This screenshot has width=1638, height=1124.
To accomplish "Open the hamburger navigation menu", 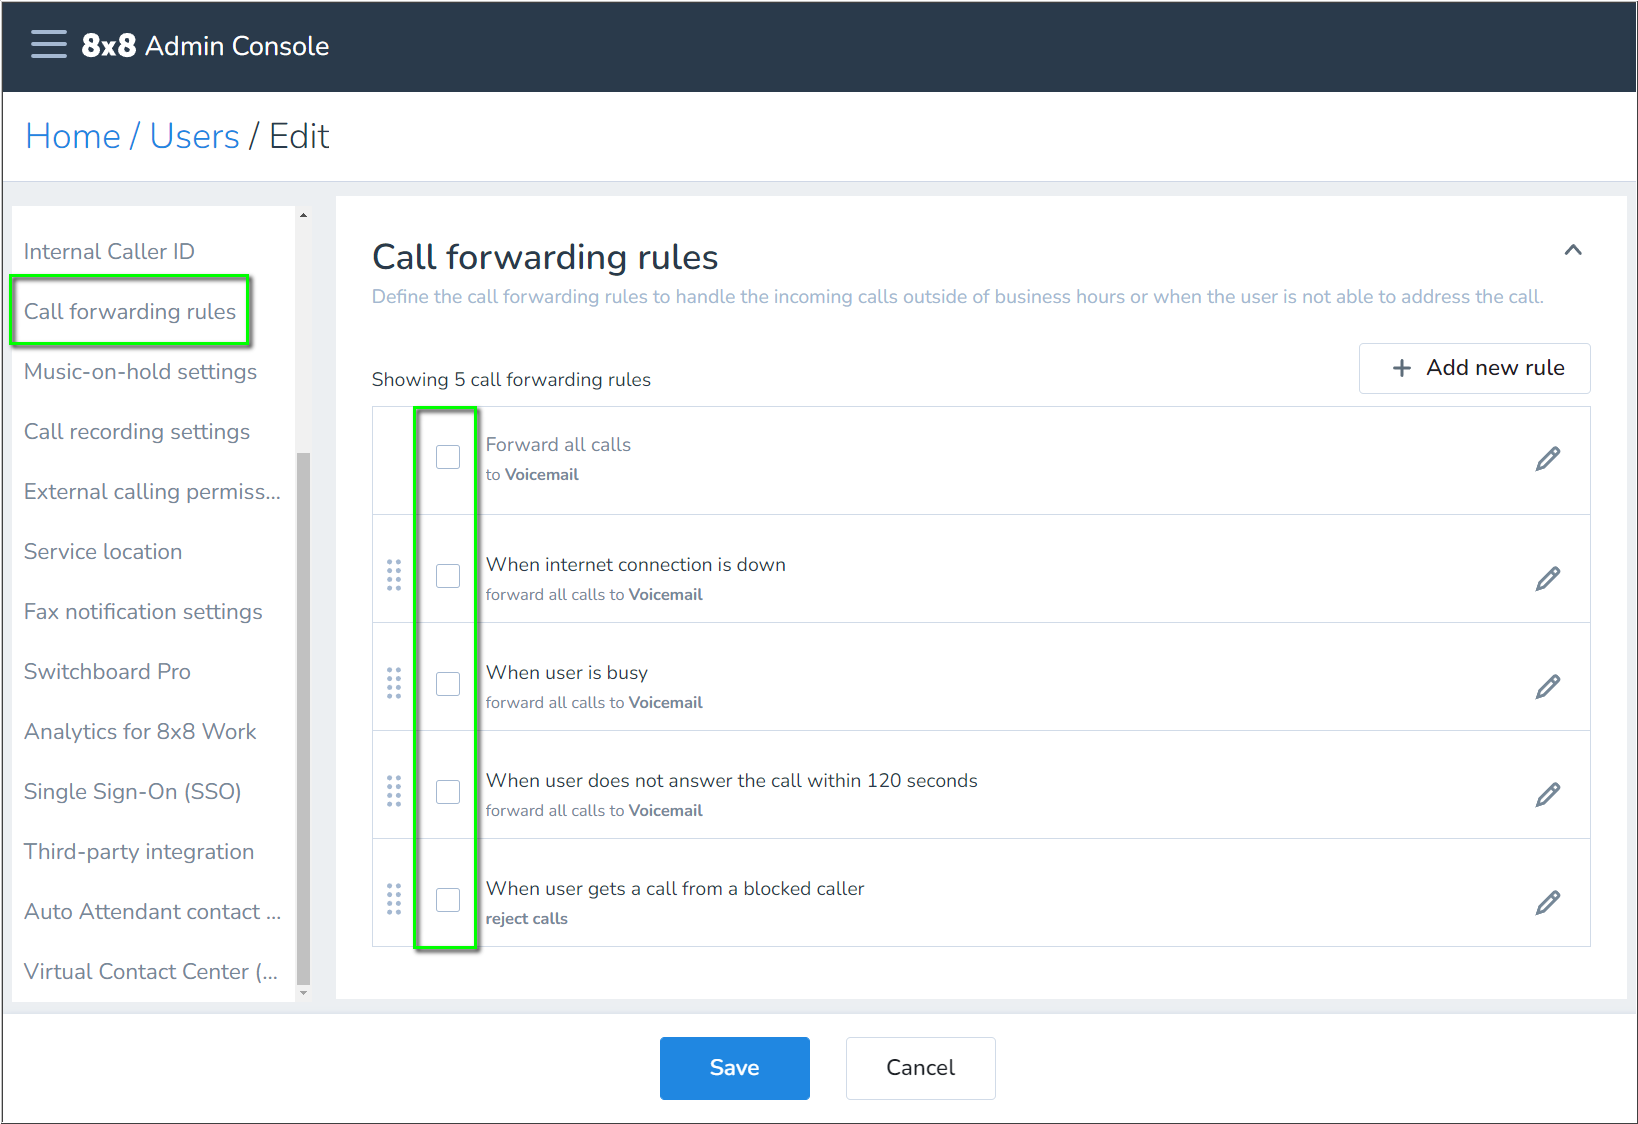I will click(x=48, y=44).
